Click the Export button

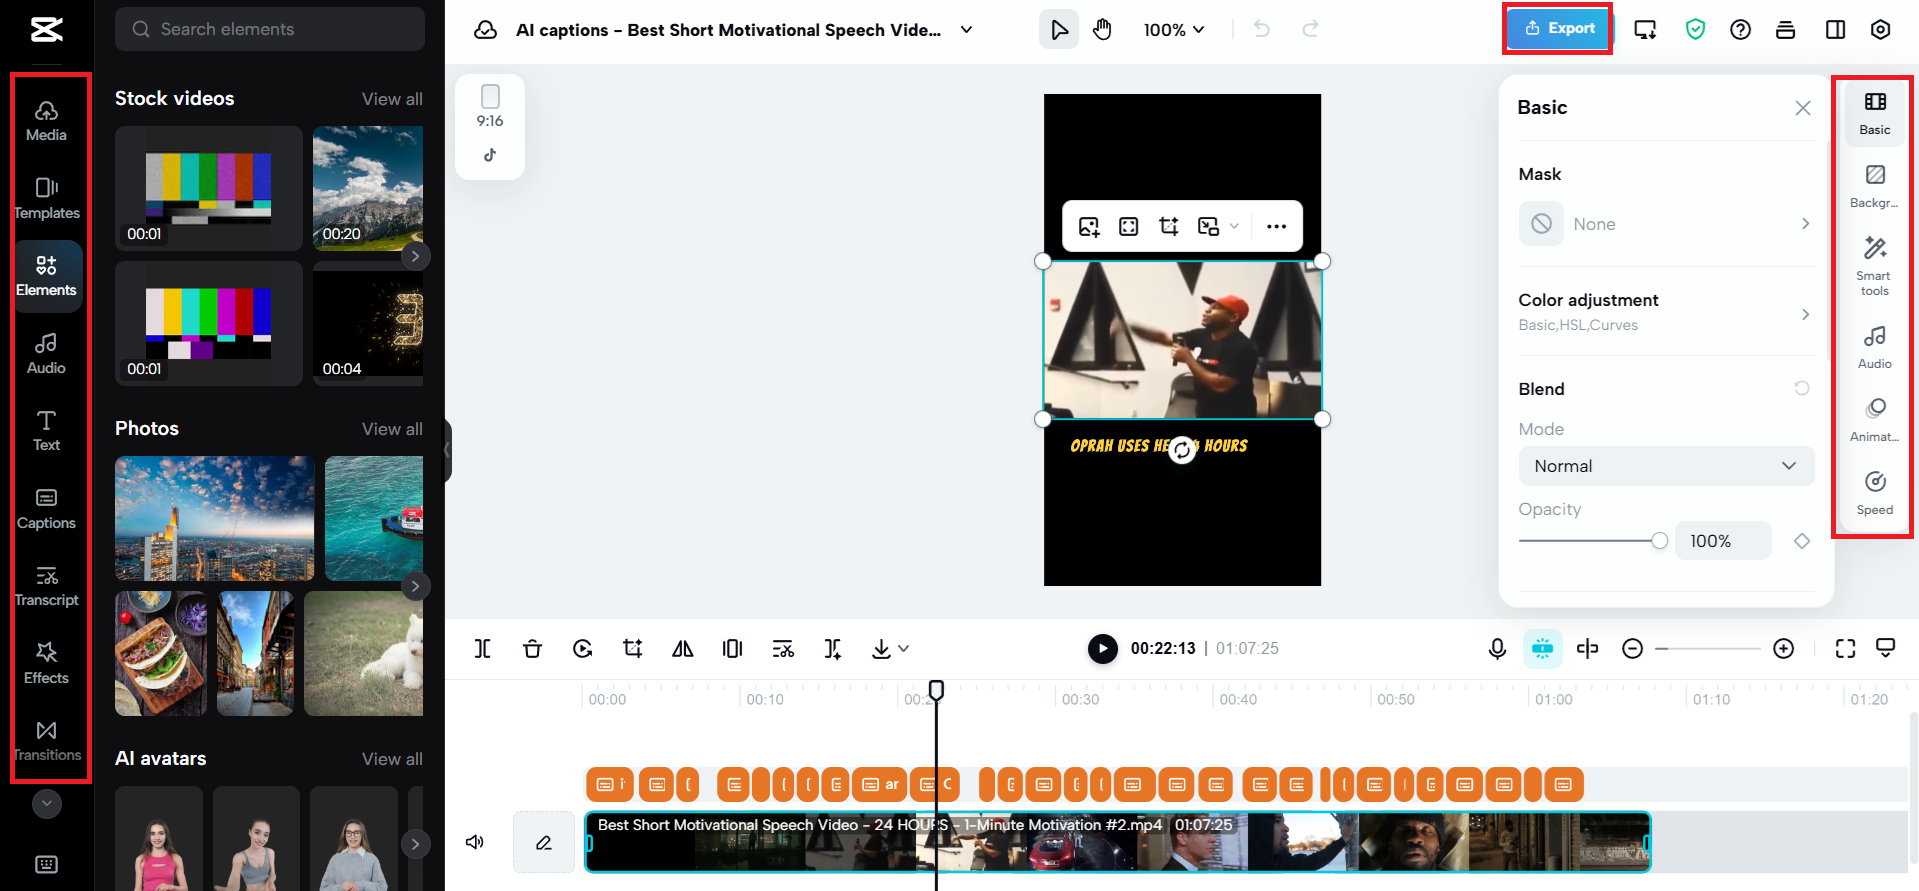(x=1558, y=28)
